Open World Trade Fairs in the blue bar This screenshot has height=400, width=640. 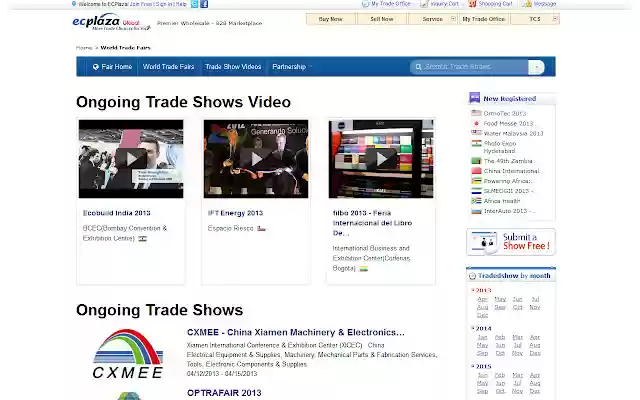tap(168, 67)
